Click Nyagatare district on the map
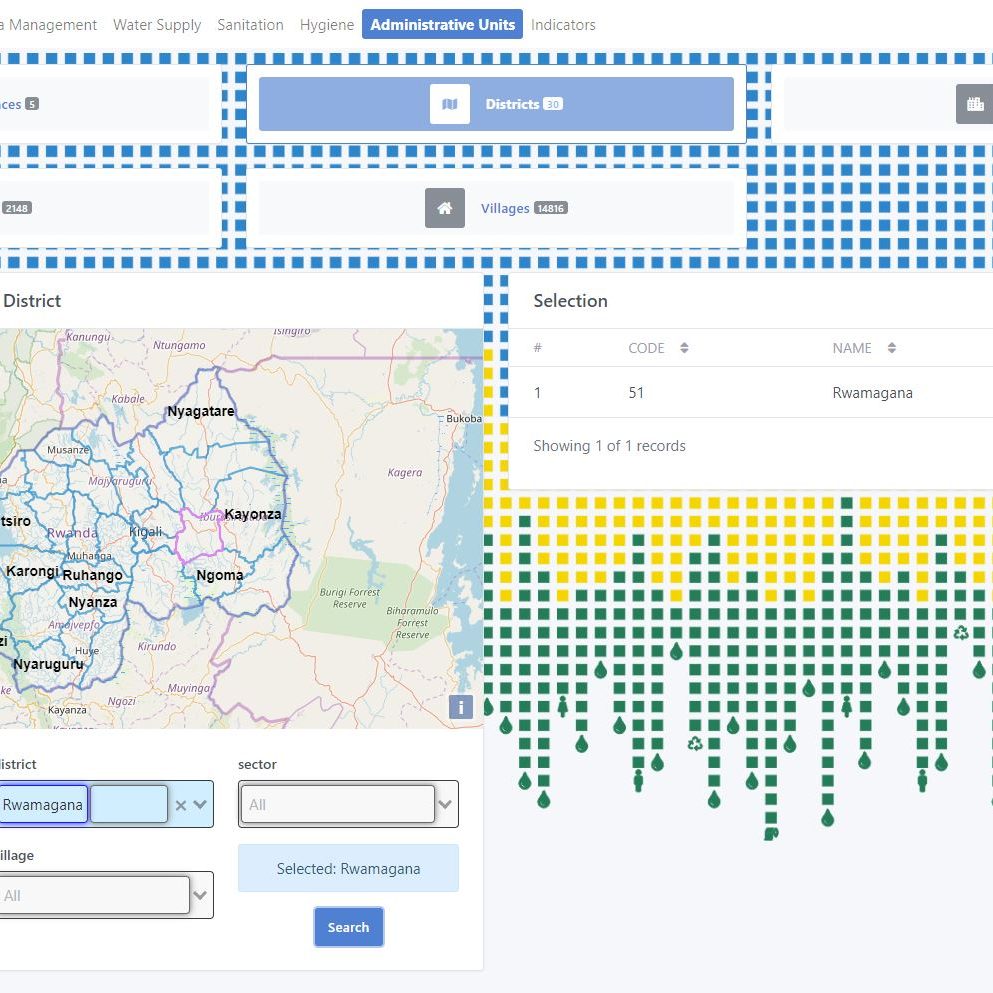Image resolution: width=993 pixels, height=993 pixels. click(x=201, y=411)
